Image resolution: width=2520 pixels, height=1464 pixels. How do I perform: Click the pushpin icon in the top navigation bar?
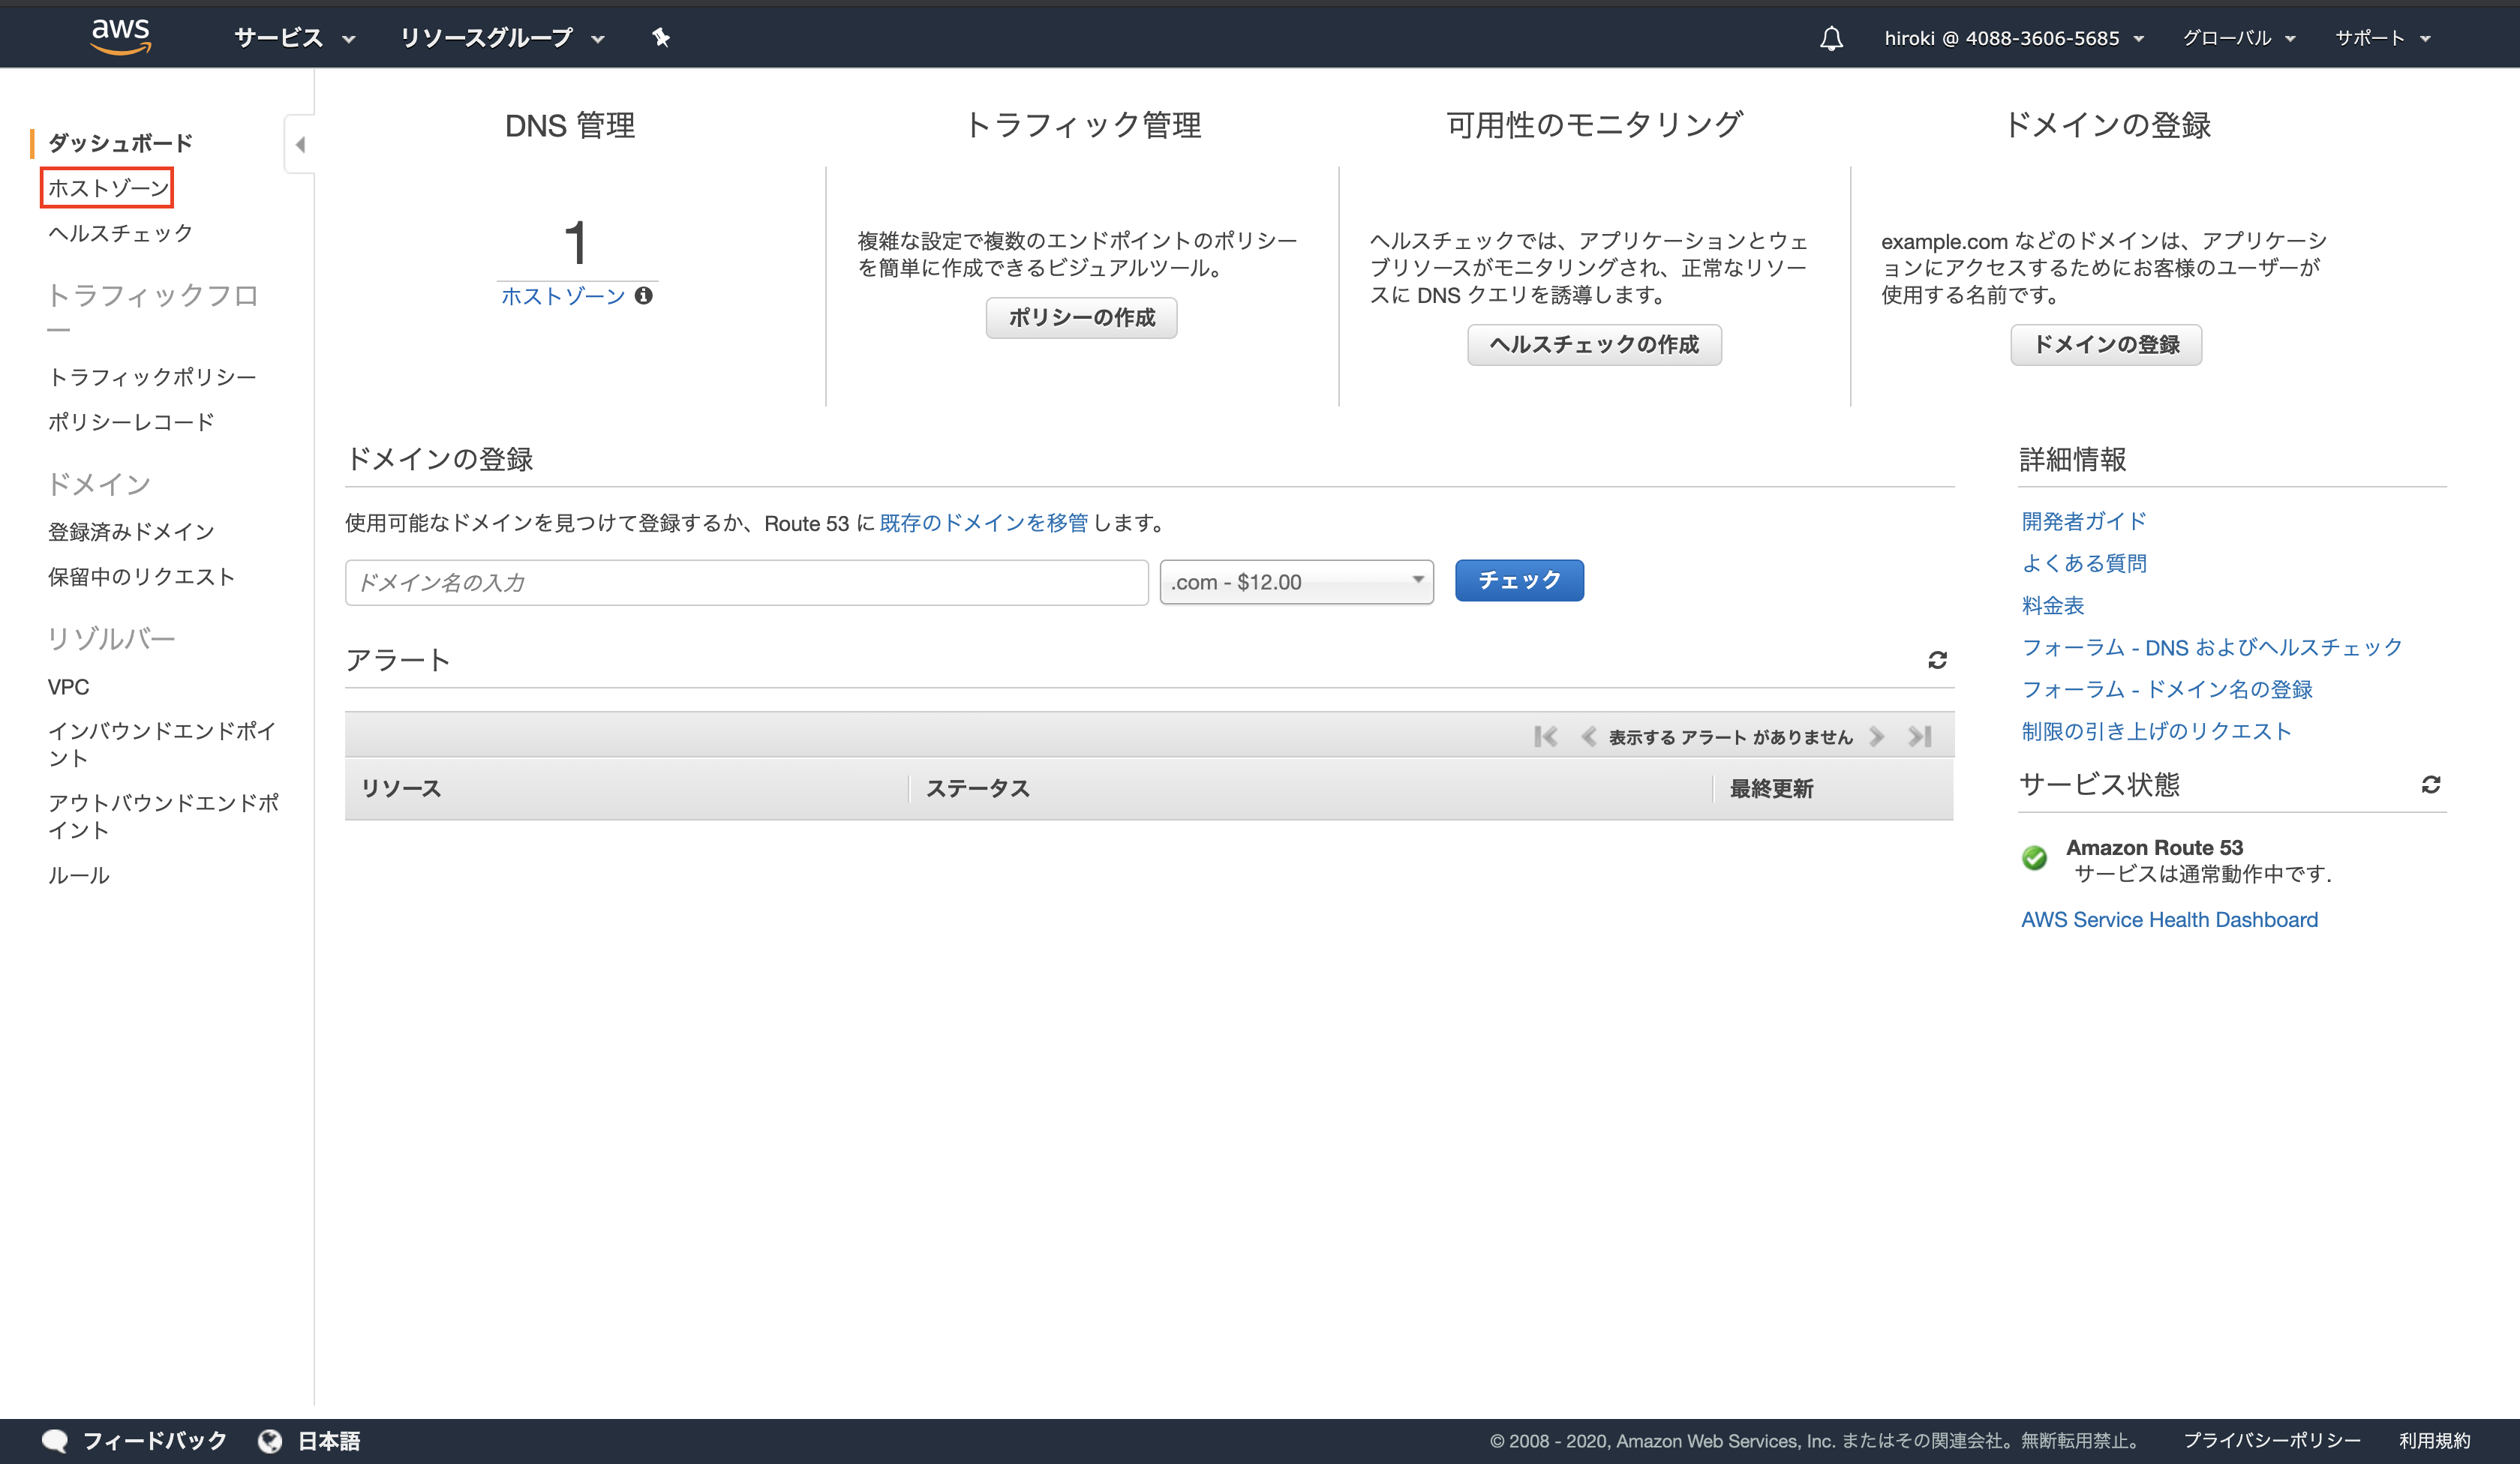pos(661,37)
